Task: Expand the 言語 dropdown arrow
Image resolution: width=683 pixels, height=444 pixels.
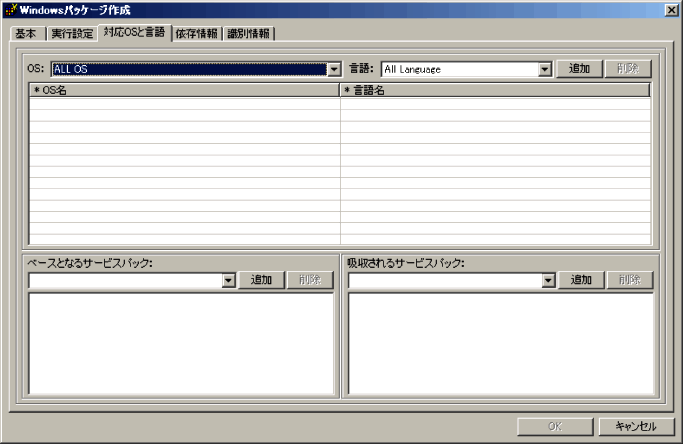Action: click(544, 69)
